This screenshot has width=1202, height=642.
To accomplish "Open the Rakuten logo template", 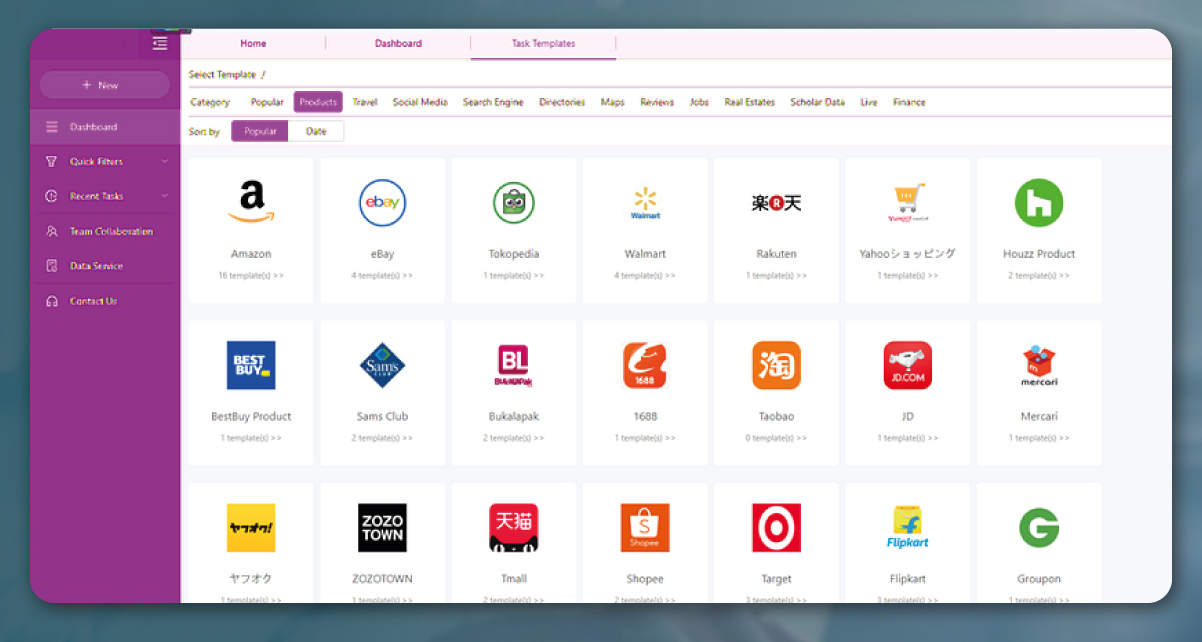I will 776,203.
